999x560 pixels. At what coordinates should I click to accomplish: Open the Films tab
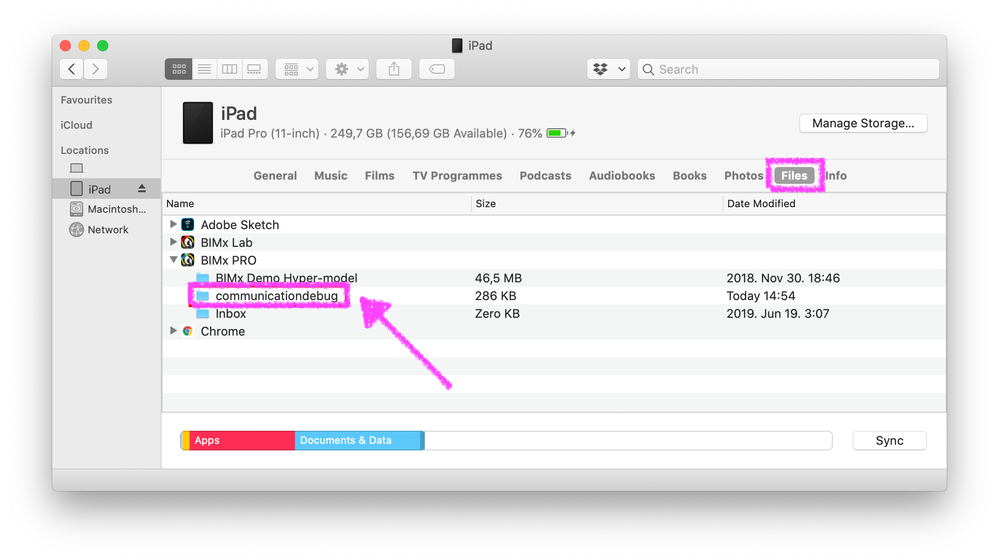point(380,176)
